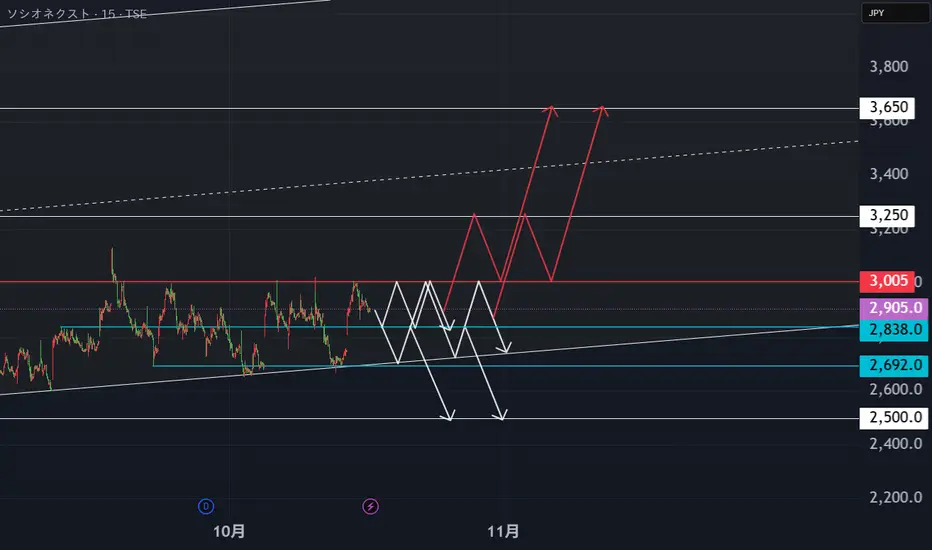This screenshot has height=550, width=932.
Task: Select the cyan 2,838.0 price label
Action: point(894,329)
